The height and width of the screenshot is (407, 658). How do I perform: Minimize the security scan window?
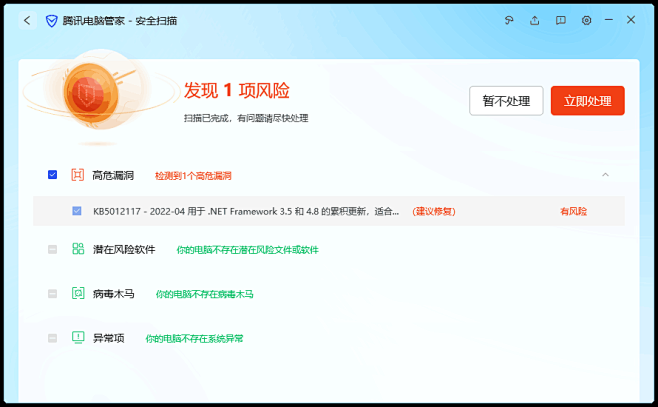tap(612, 20)
